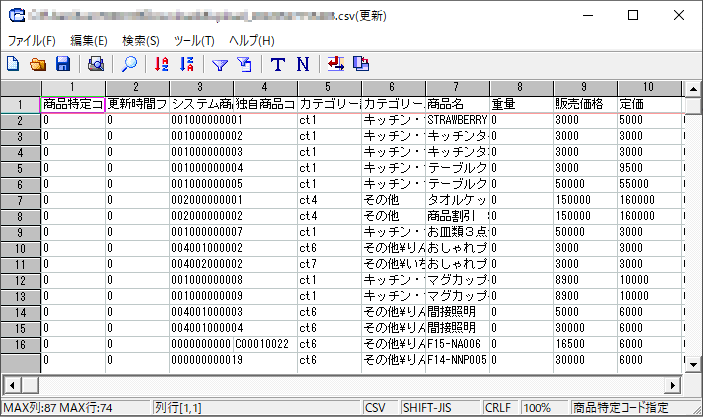Select the 商品名 header cell
703x417 pixels.
457,104
